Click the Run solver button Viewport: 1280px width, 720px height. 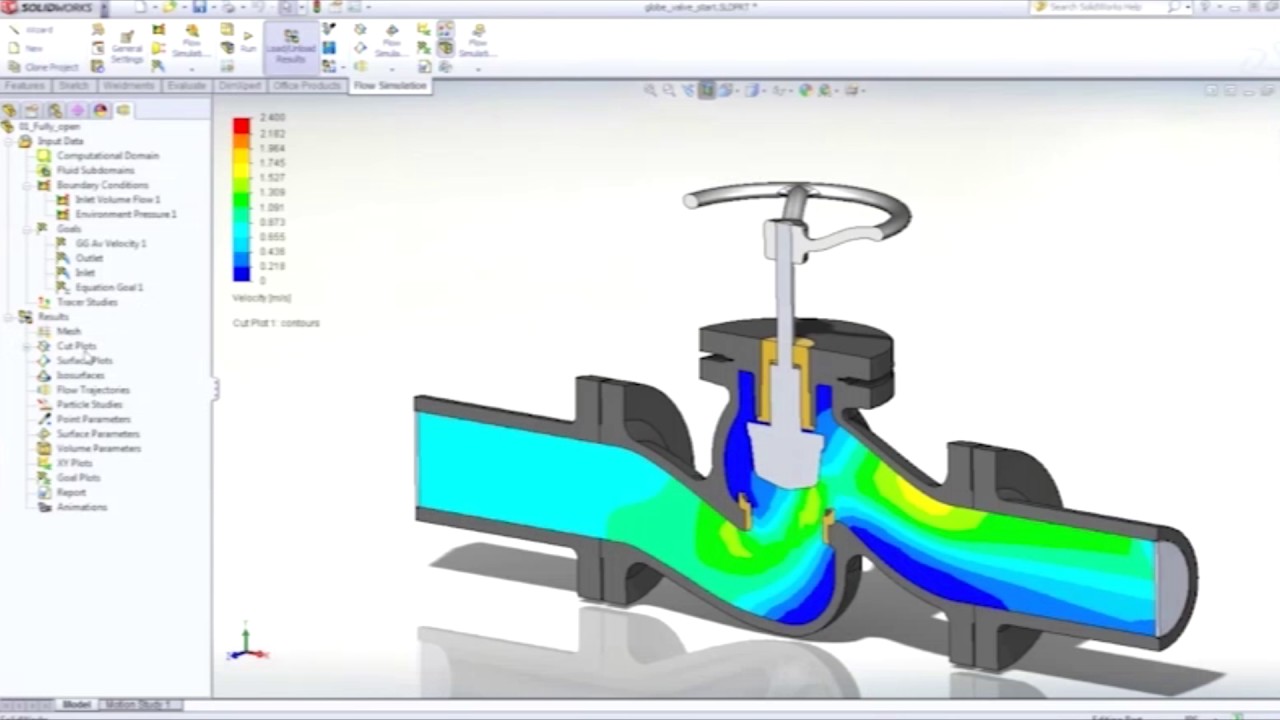[248, 42]
